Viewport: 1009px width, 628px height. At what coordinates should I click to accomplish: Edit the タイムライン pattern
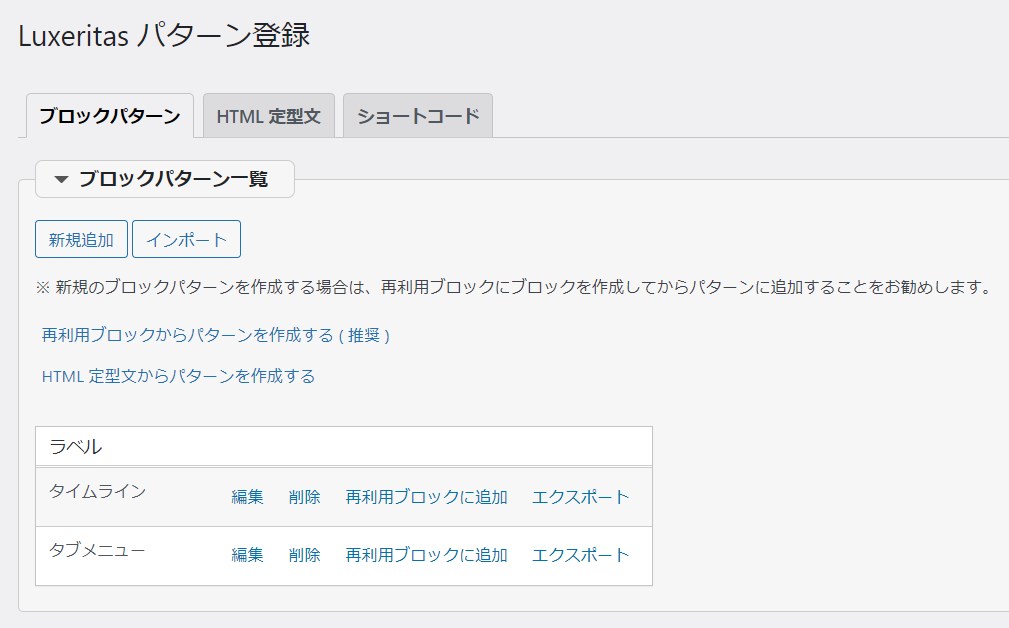pyautogui.click(x=247, y=497)
